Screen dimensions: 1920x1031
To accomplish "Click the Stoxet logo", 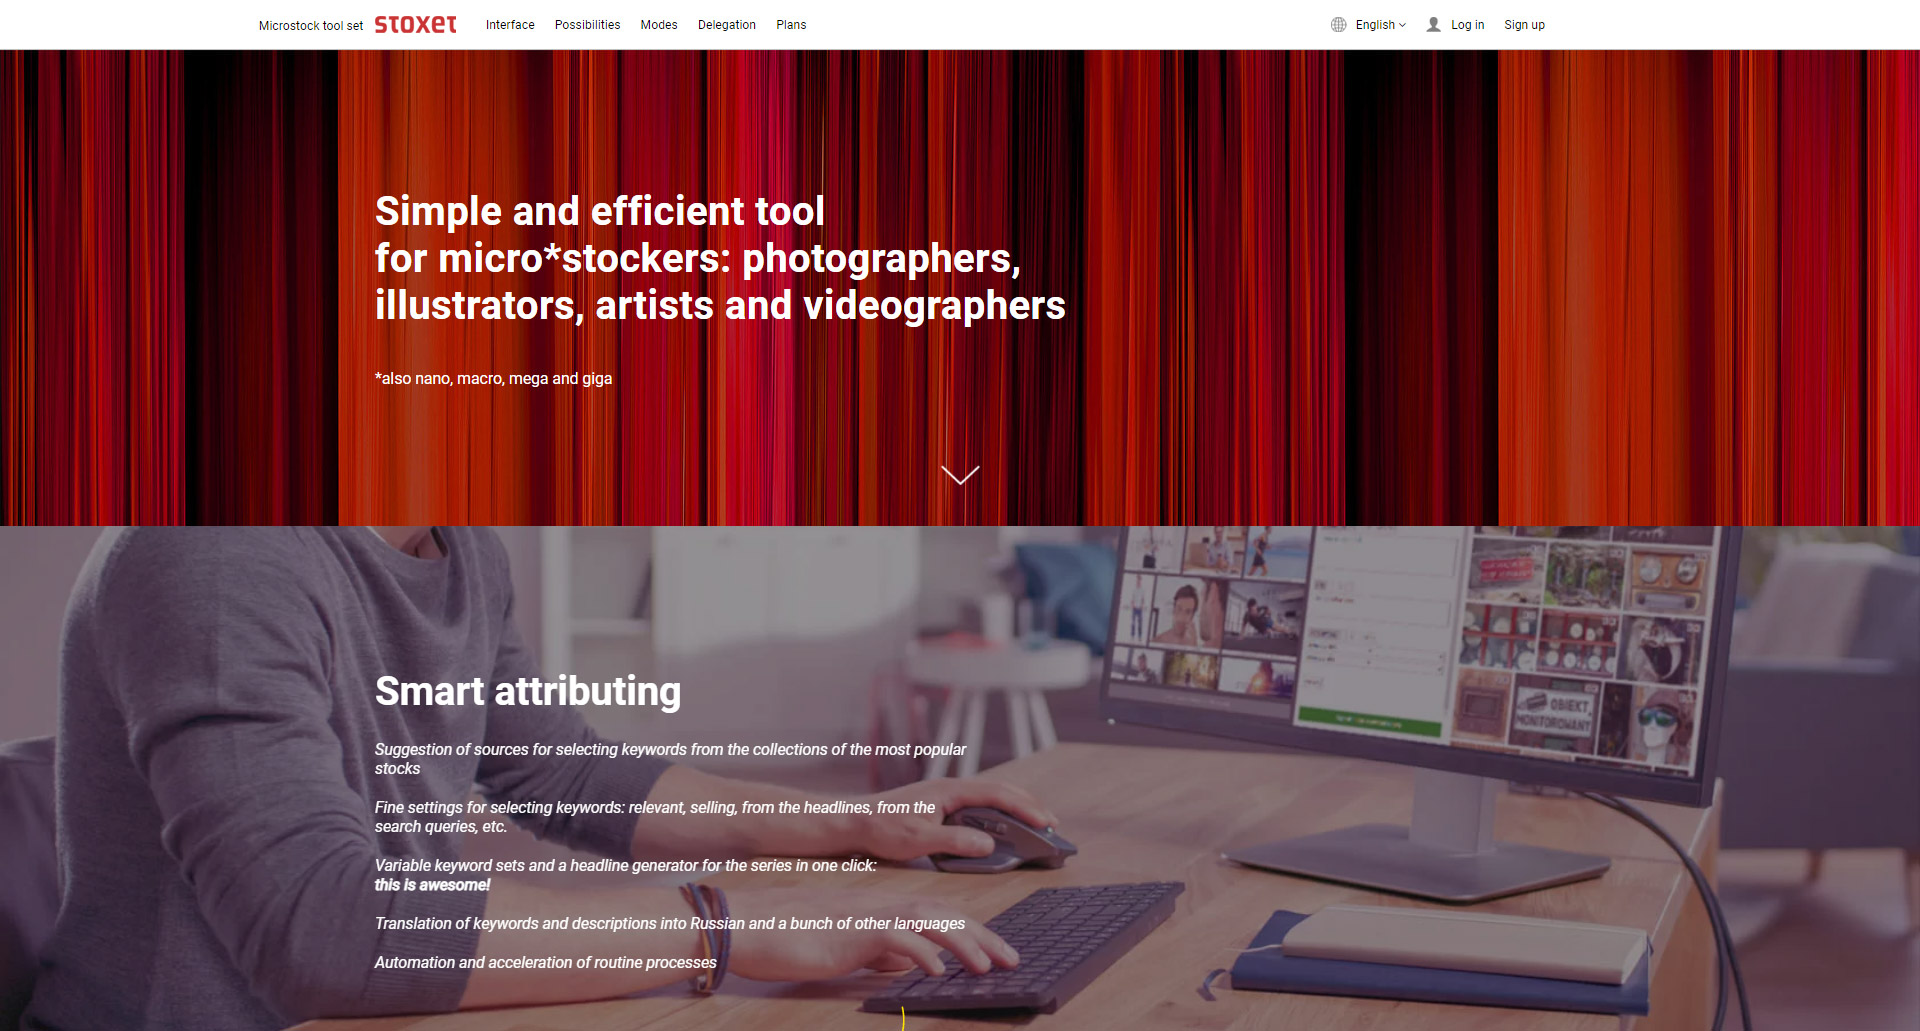I will pos(415,24).
